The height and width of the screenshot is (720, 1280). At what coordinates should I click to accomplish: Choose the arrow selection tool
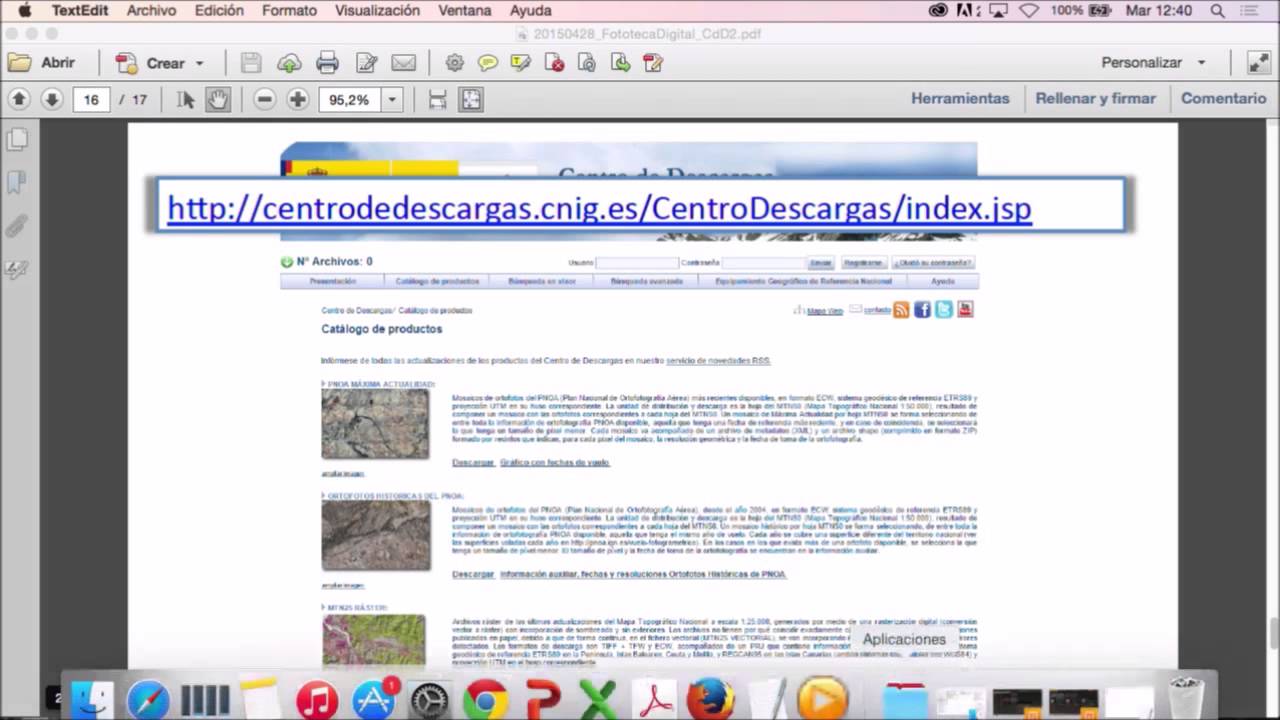point(186,99)
